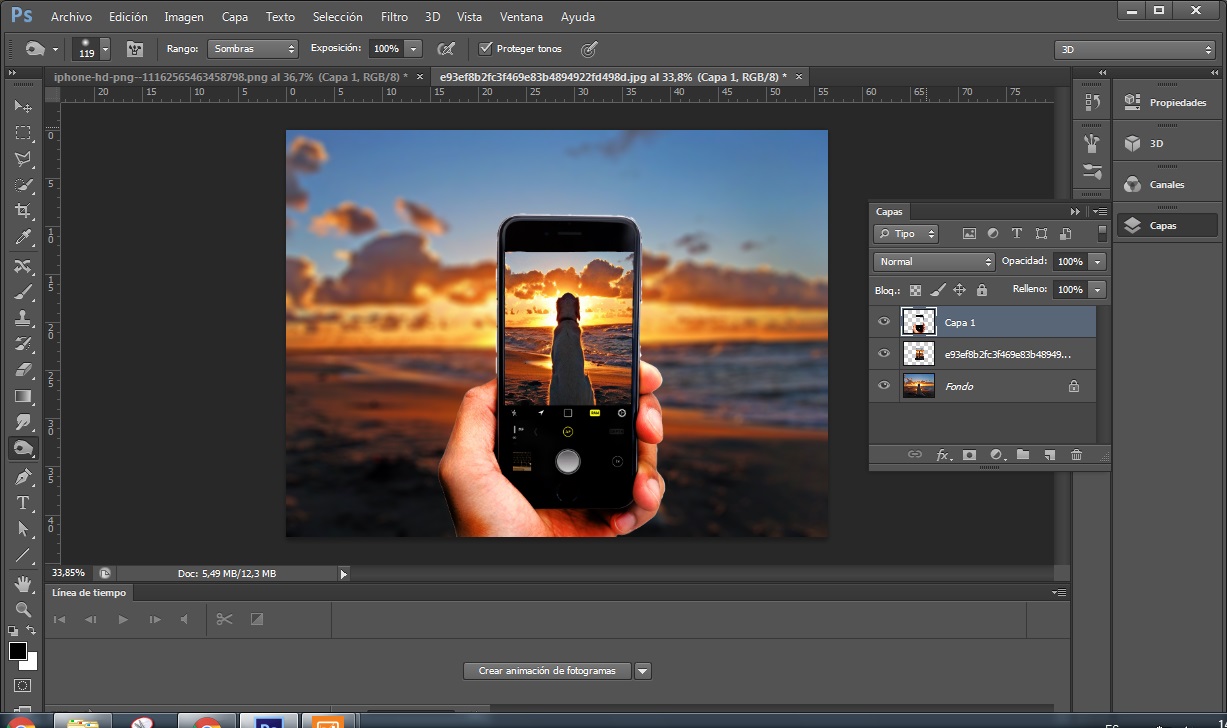Click the Crear animación de fotogramas button
Screen dimensions: 1227x728
pos(547,671)
